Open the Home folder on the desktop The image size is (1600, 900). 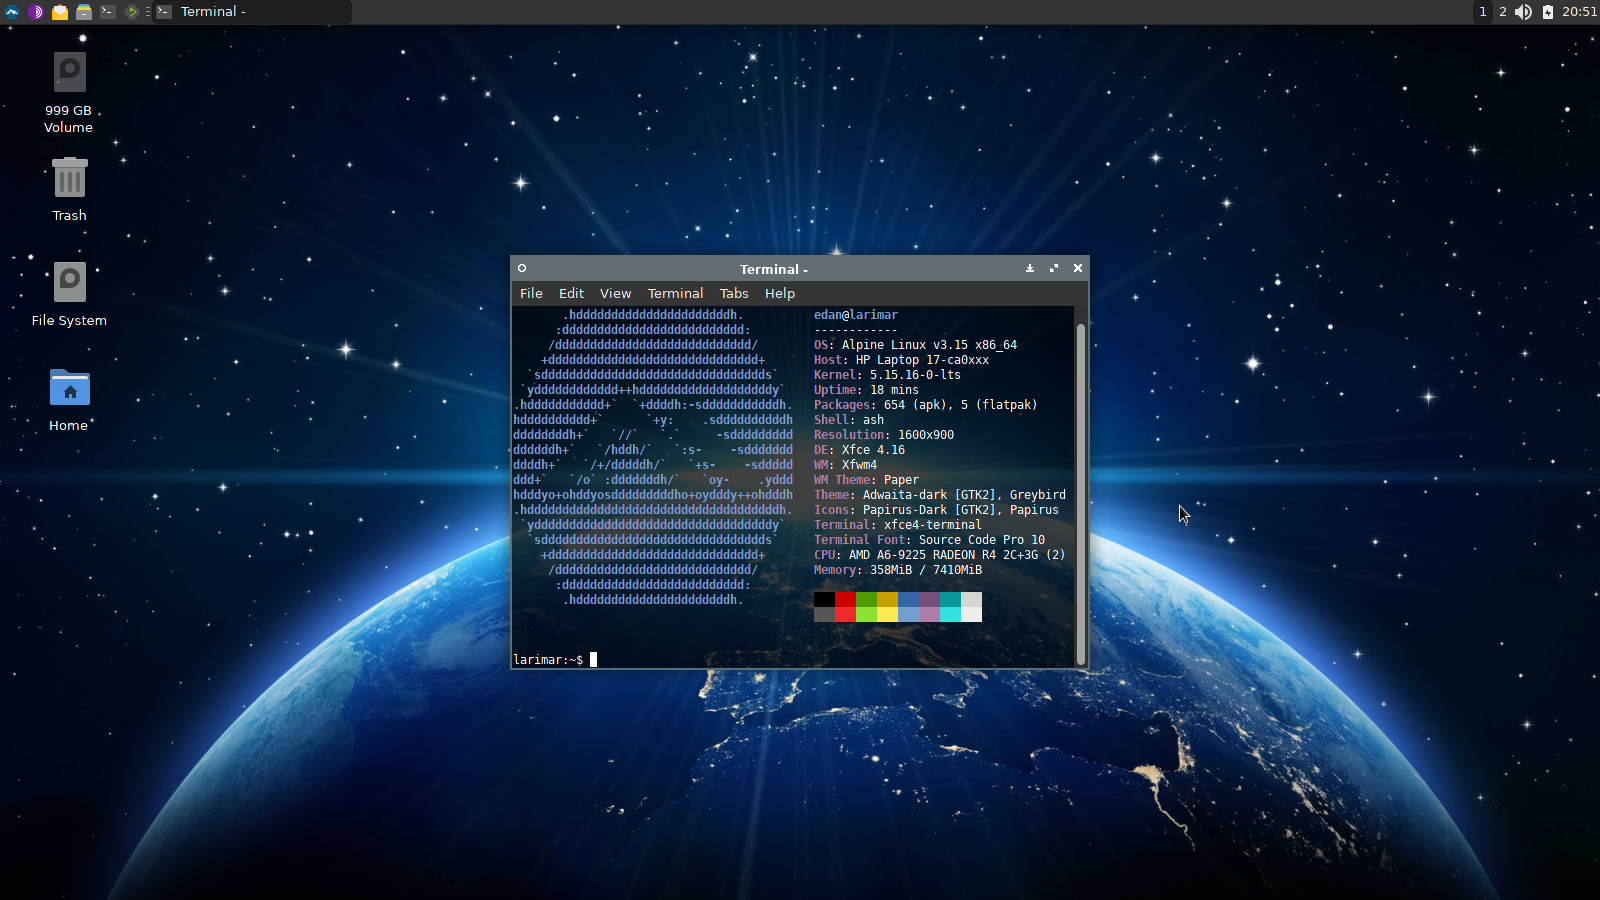68,388
